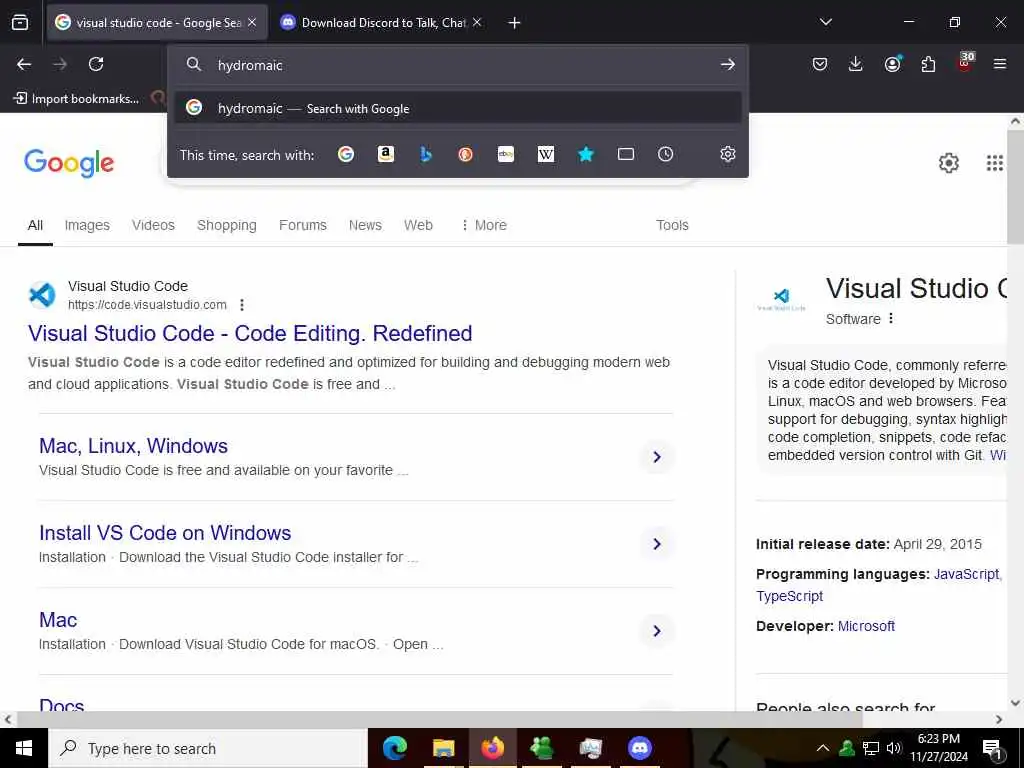Open the extension icon with 30 badge
Screen dimensions: 1024x768
point(965,63)
